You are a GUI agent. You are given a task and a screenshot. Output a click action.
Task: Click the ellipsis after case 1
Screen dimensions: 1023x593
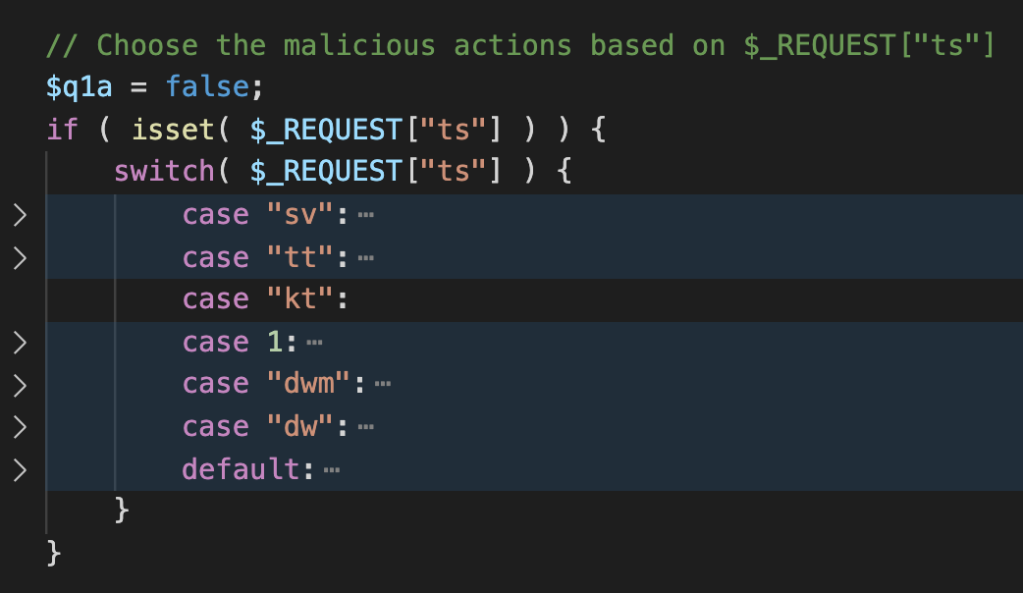(314, 342)
